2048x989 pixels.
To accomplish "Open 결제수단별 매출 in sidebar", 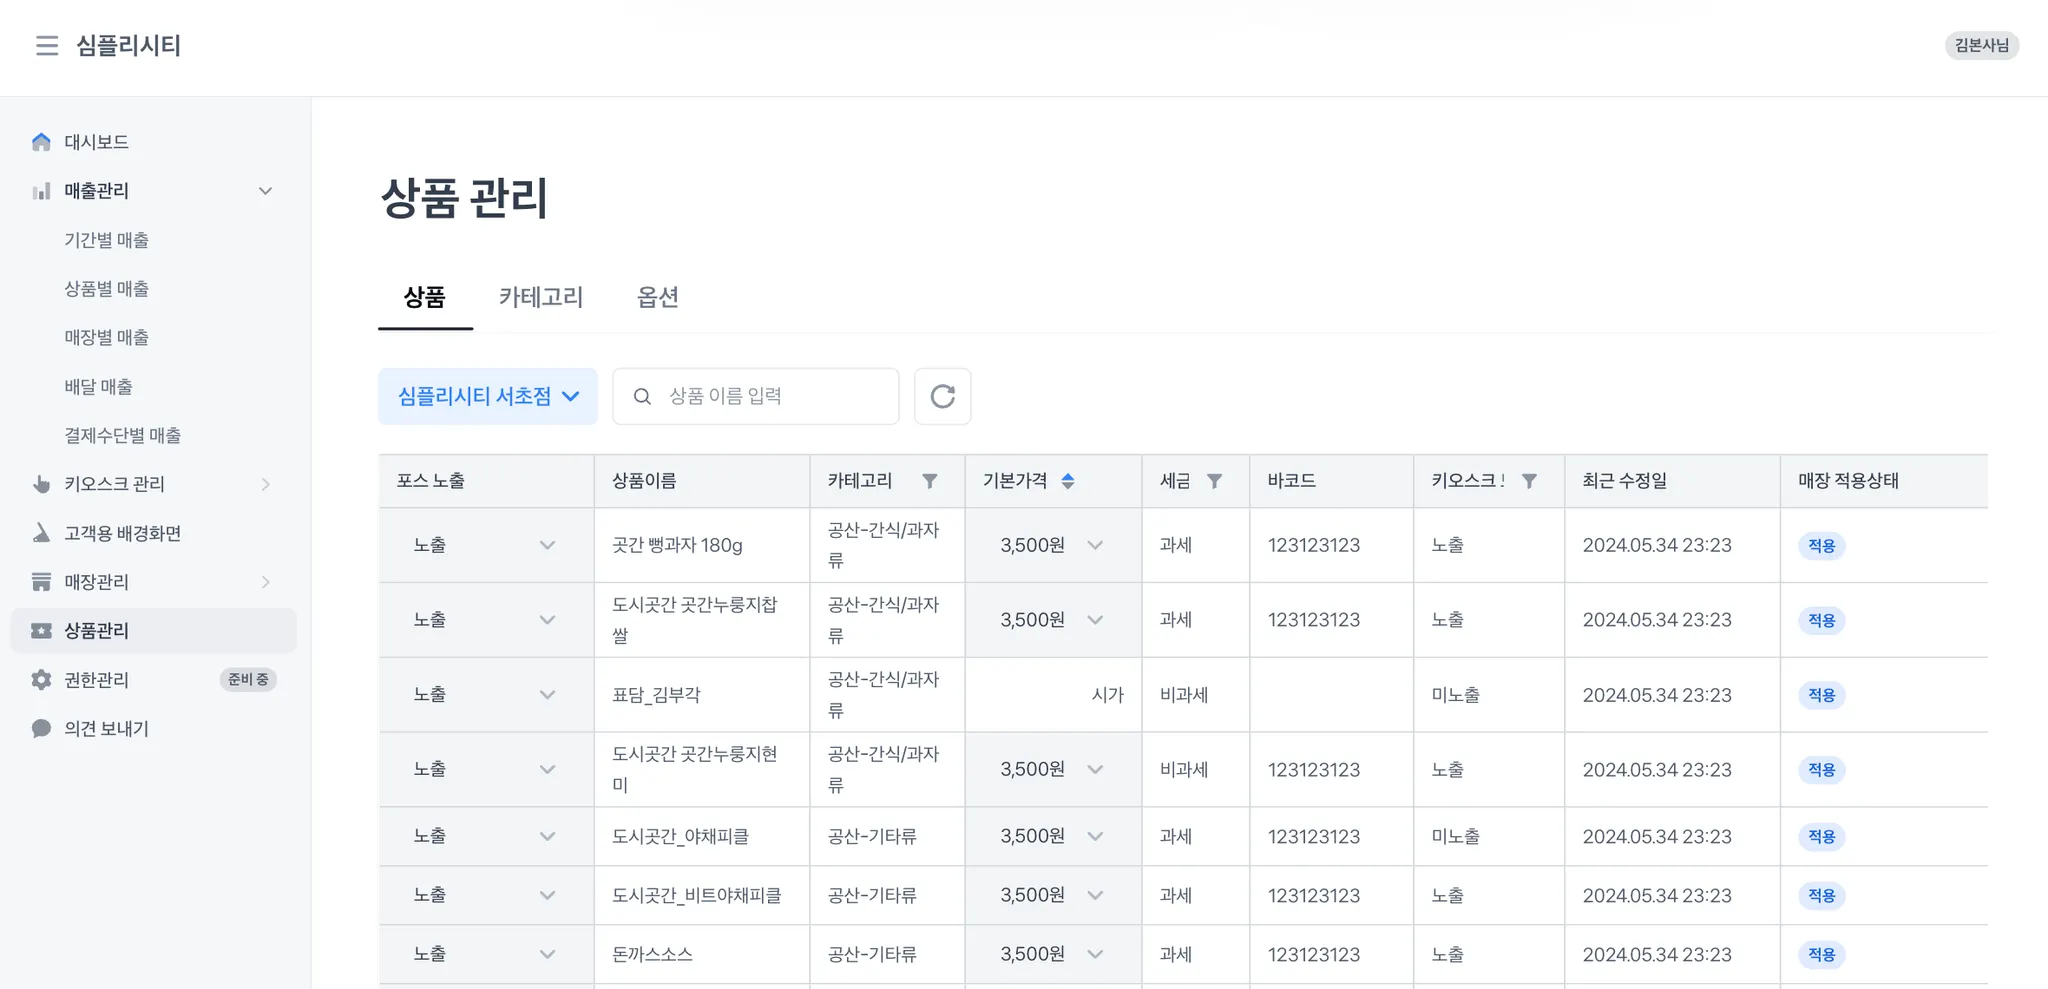I will 123,436.
